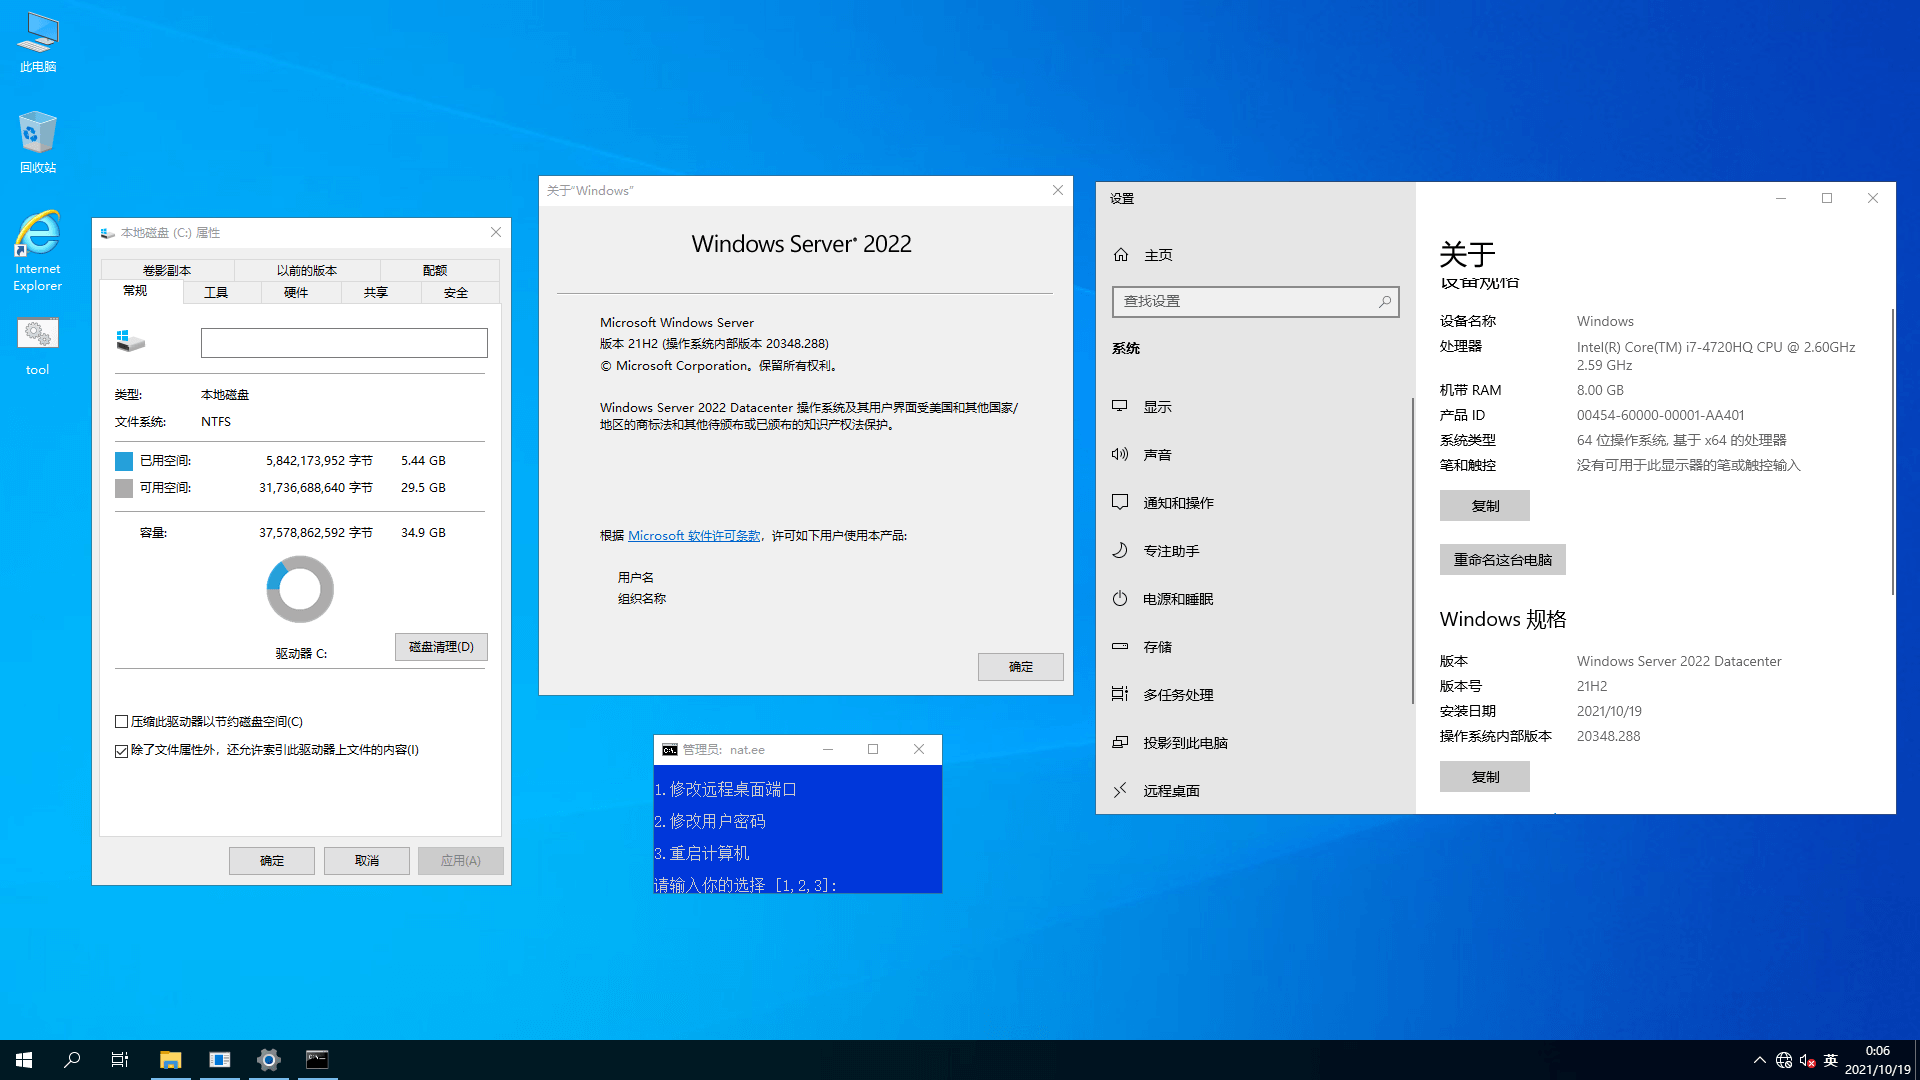Switch to the Security tab in properties
The height and width of the screenshot is (1080, 1920).
[x=456, y=292]
